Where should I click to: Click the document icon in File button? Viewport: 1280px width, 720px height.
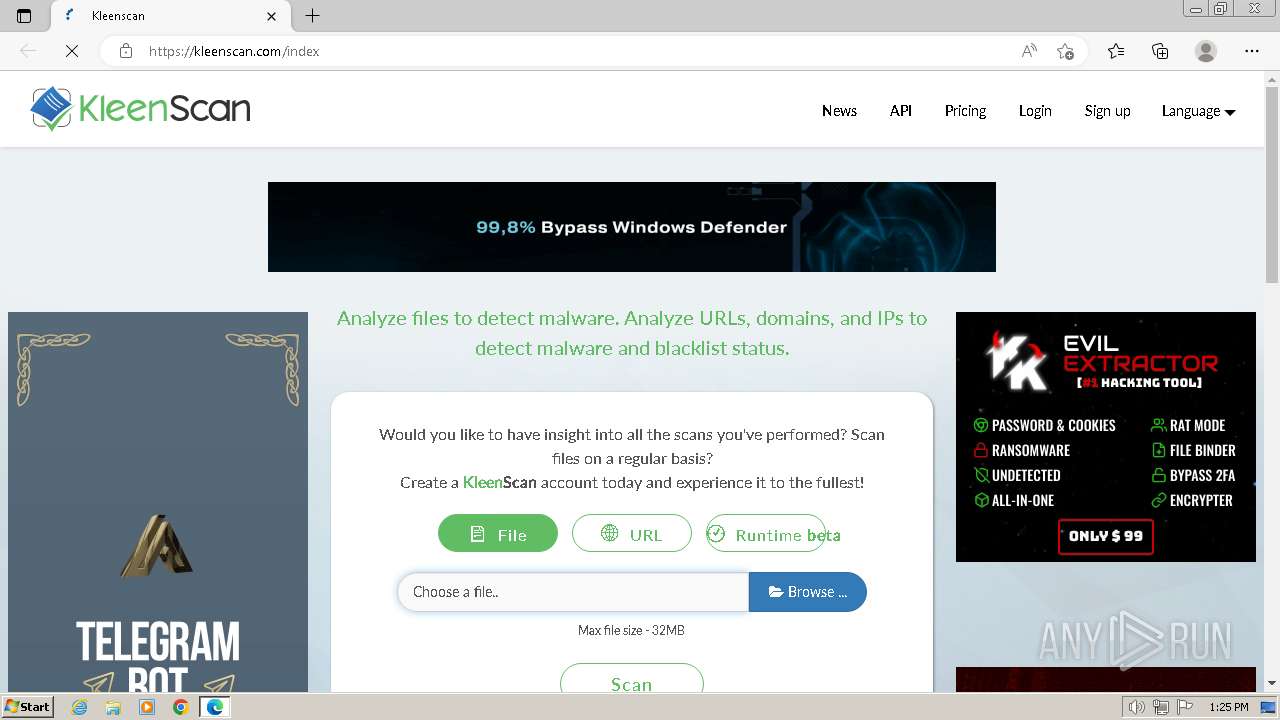click(x=478, y=534)
